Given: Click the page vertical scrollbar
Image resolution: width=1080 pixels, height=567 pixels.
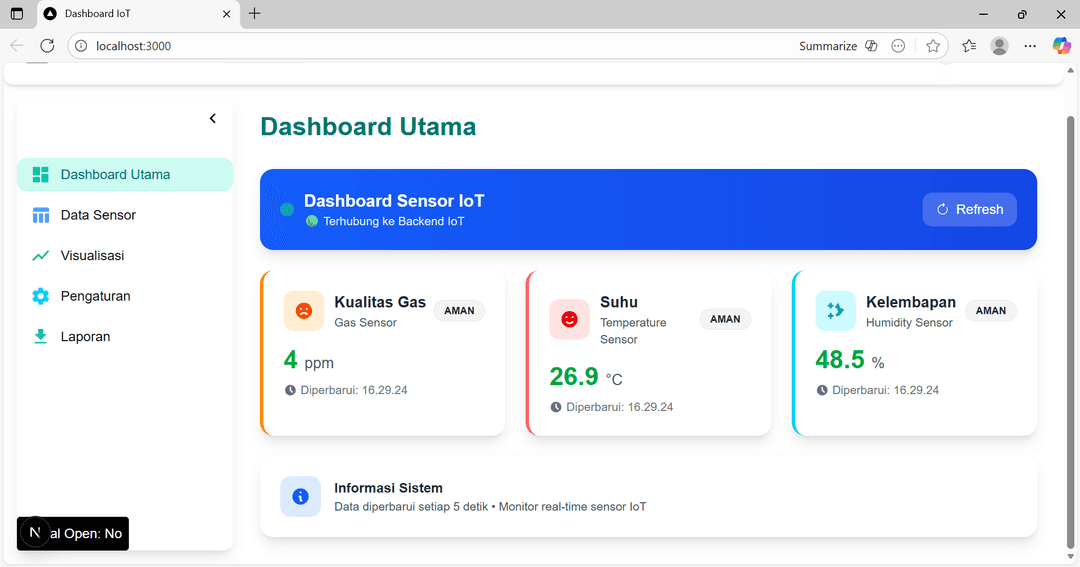Looking at the screenshot, I should click(x=1070, y=331).
